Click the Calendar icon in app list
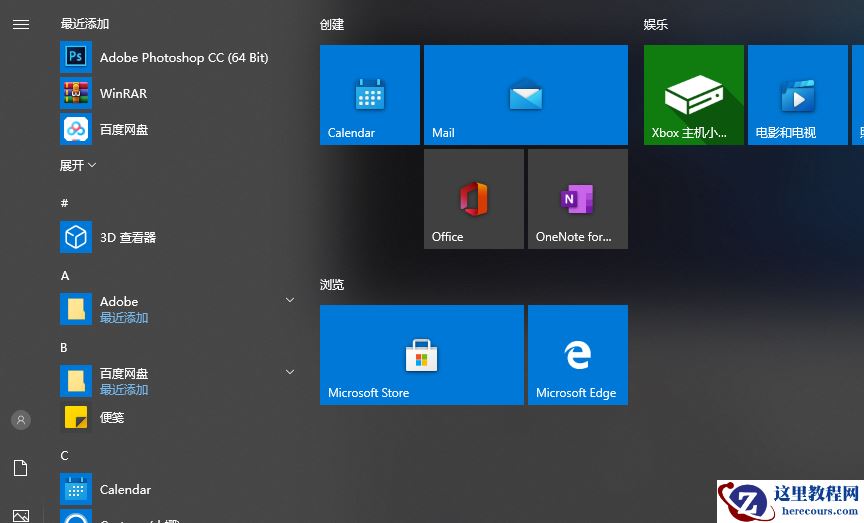864x523 pixels. tap(76, 489)
